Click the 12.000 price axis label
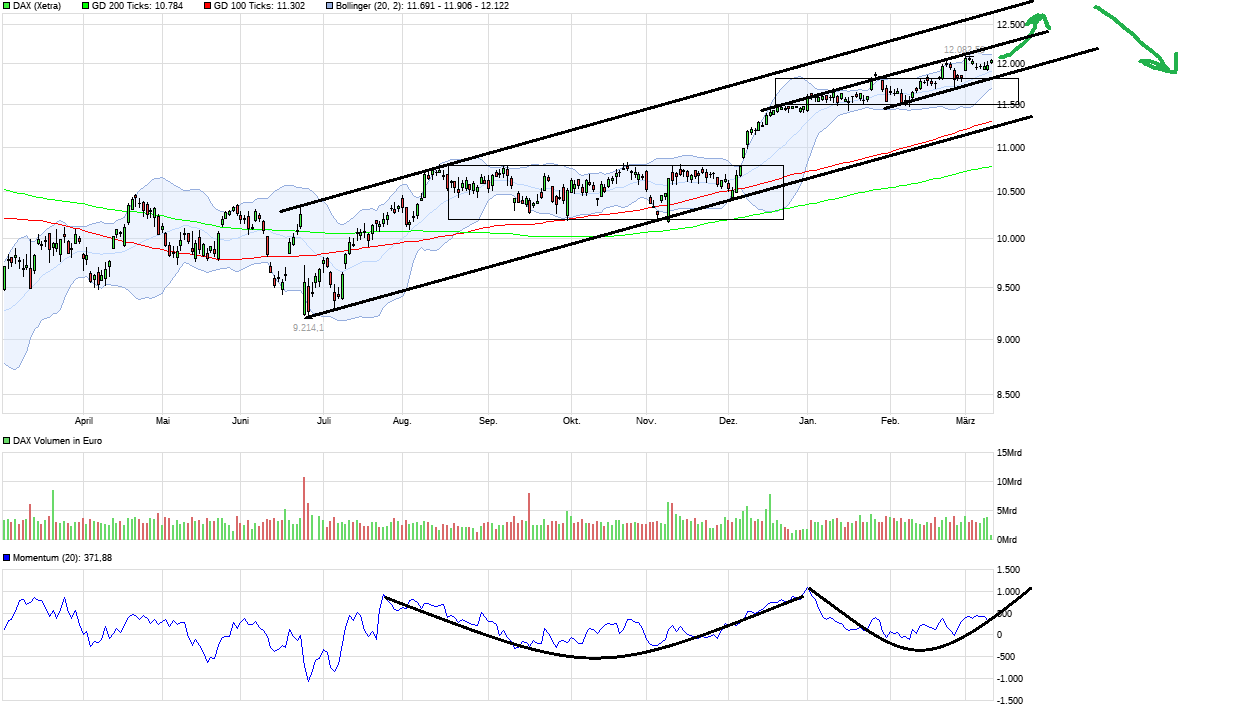Viewport: 1239px width, 711px height. pyautogui.click(x=1011, y=64)
